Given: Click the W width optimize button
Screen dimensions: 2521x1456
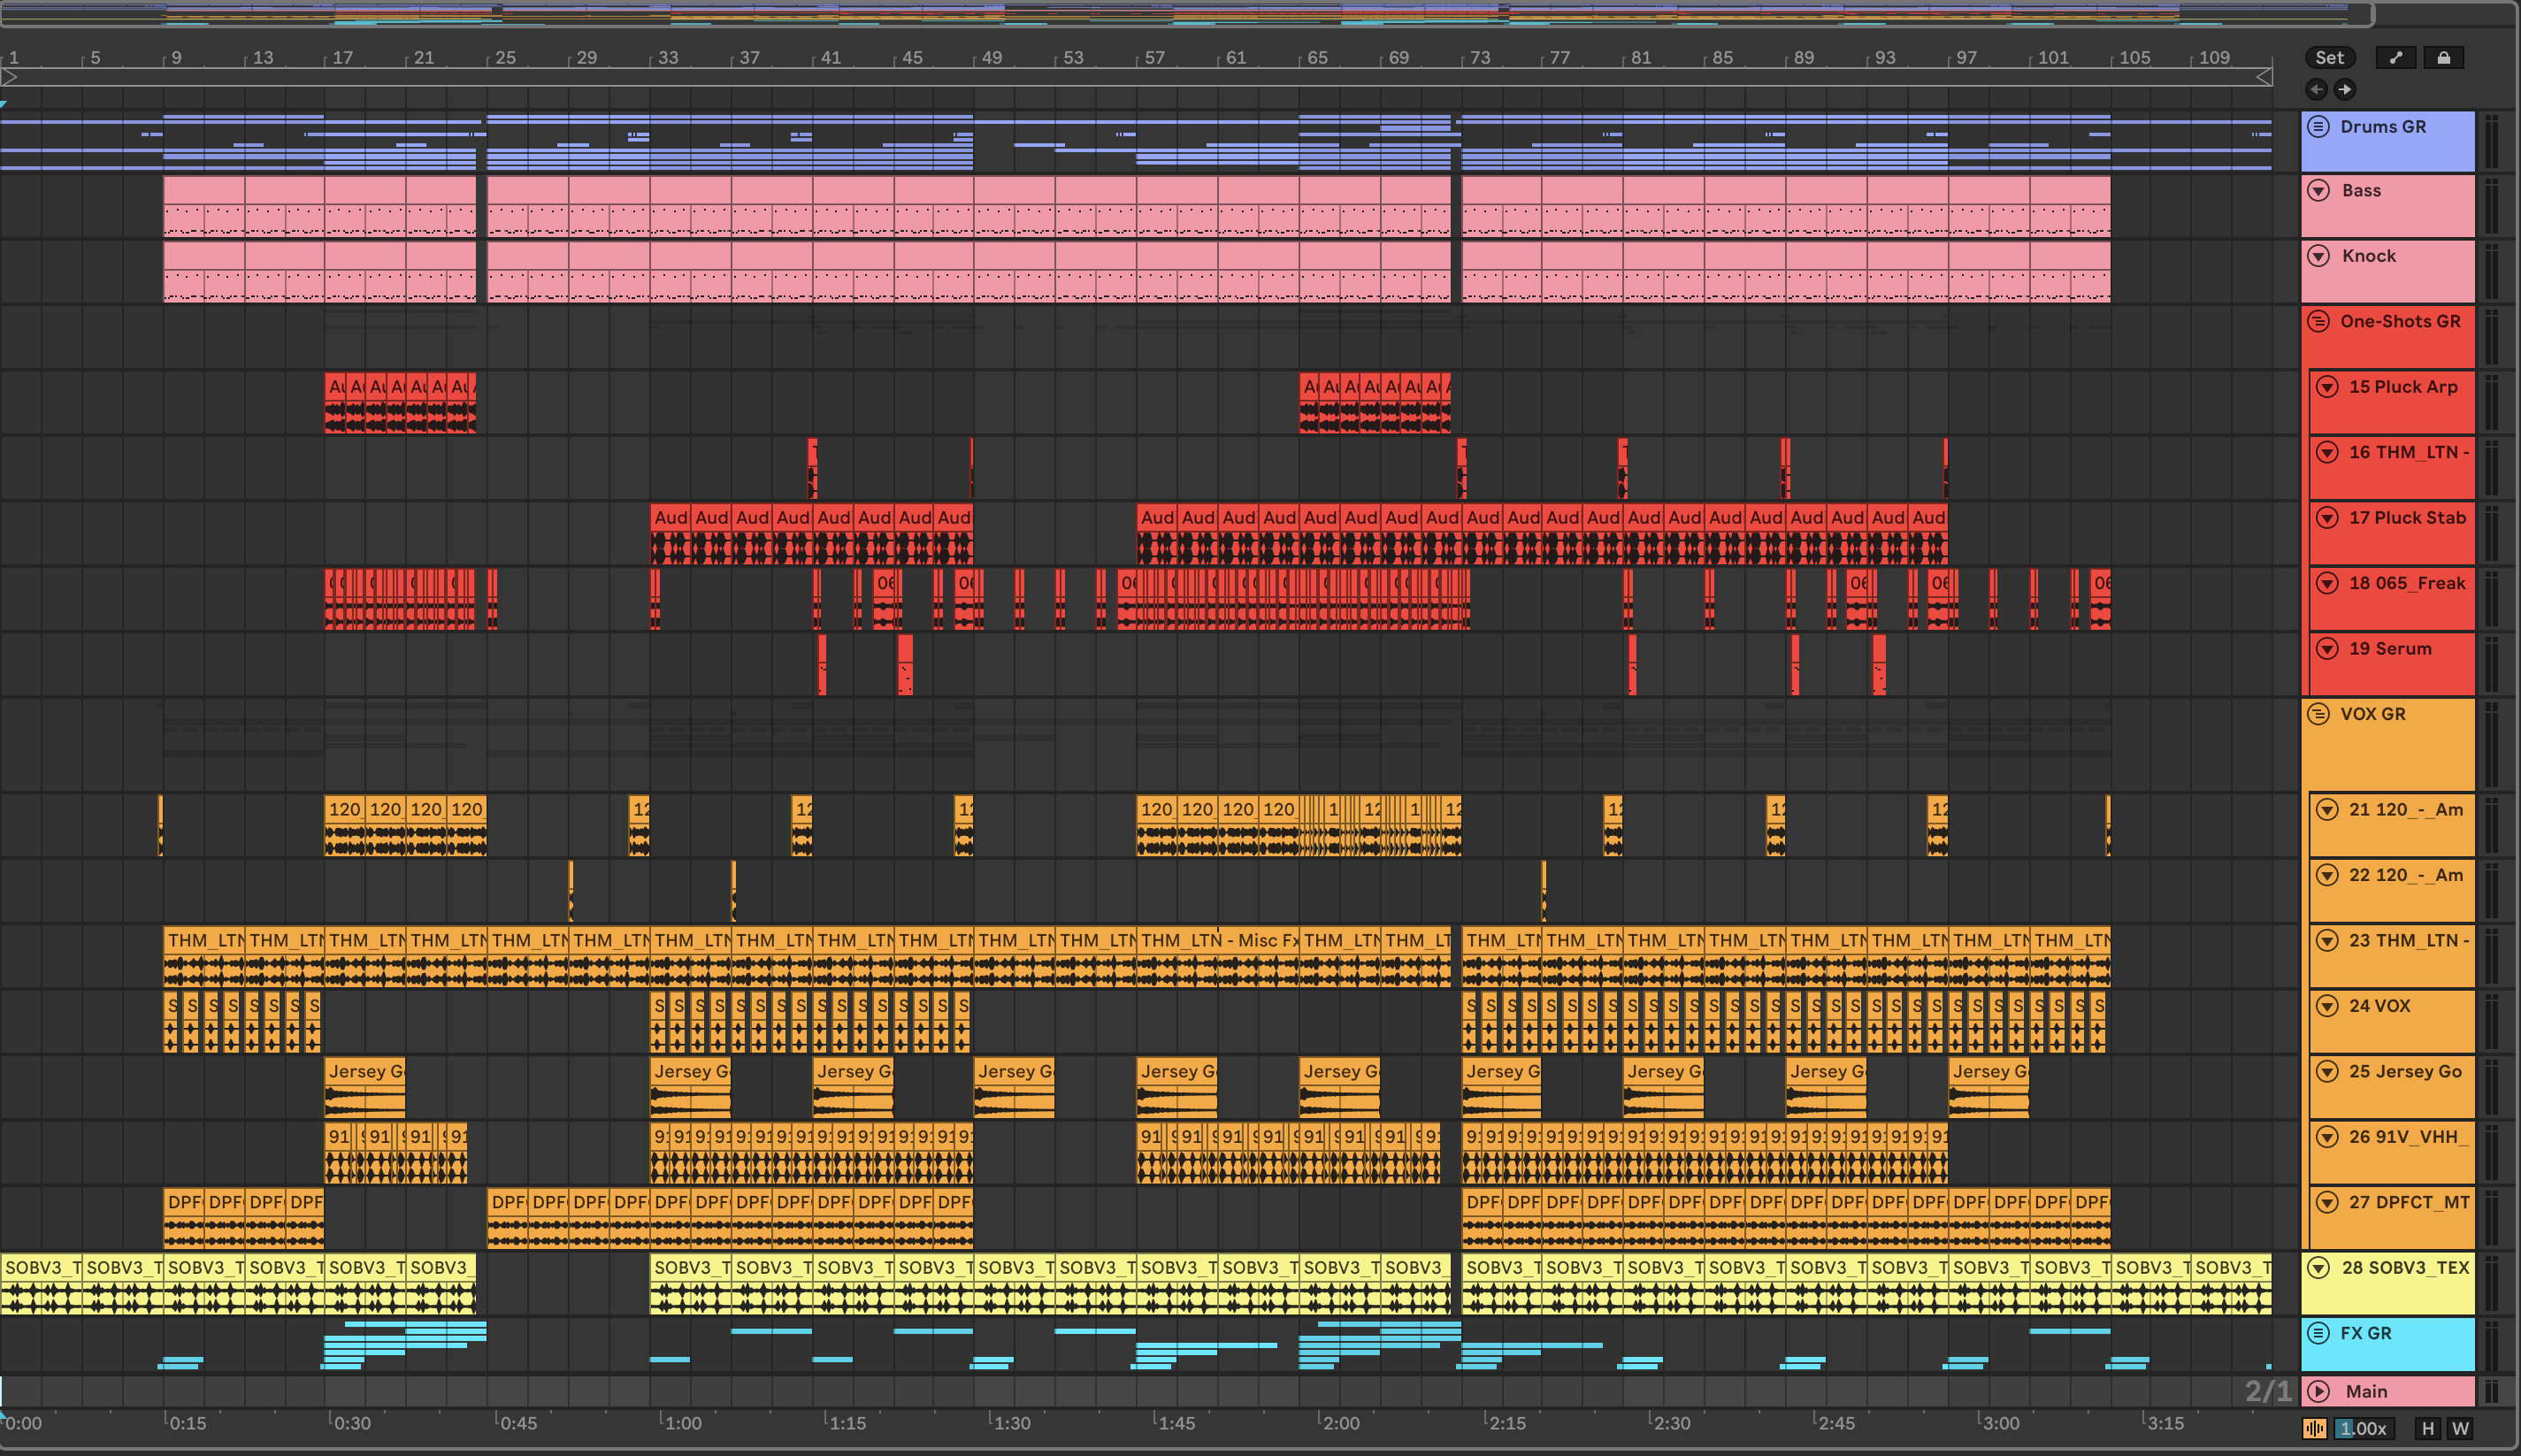Looking at the screenshot, I should pyautogui.click(x=2461, y=1428).
